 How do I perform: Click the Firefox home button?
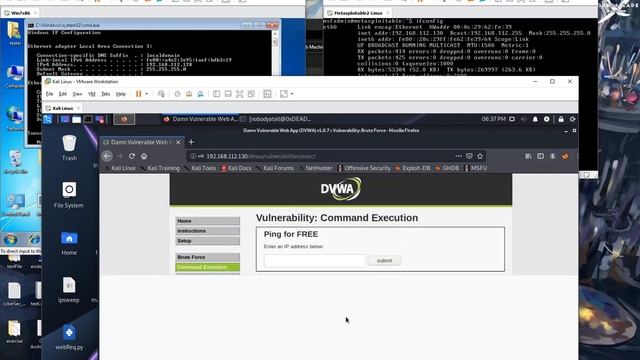click(x=144, y=156)
